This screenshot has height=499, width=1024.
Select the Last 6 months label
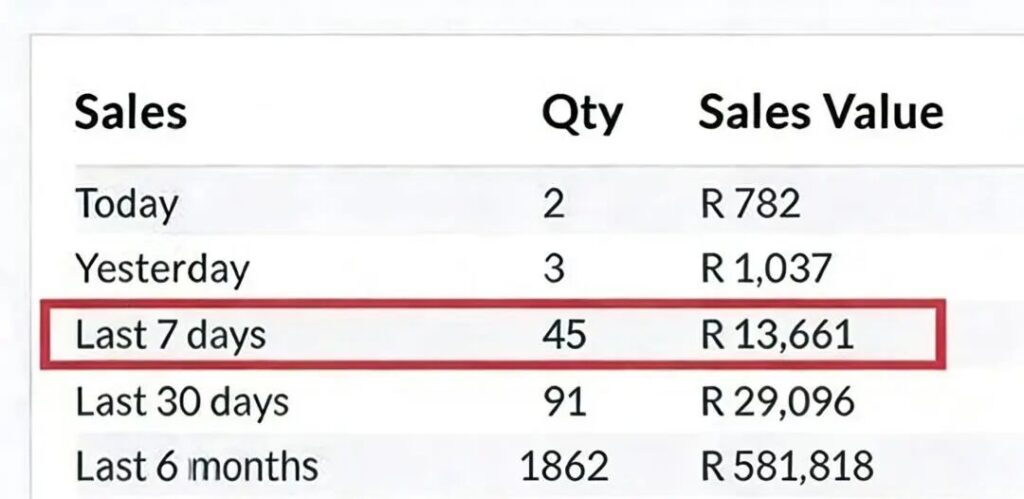click(x=197, y=466)
